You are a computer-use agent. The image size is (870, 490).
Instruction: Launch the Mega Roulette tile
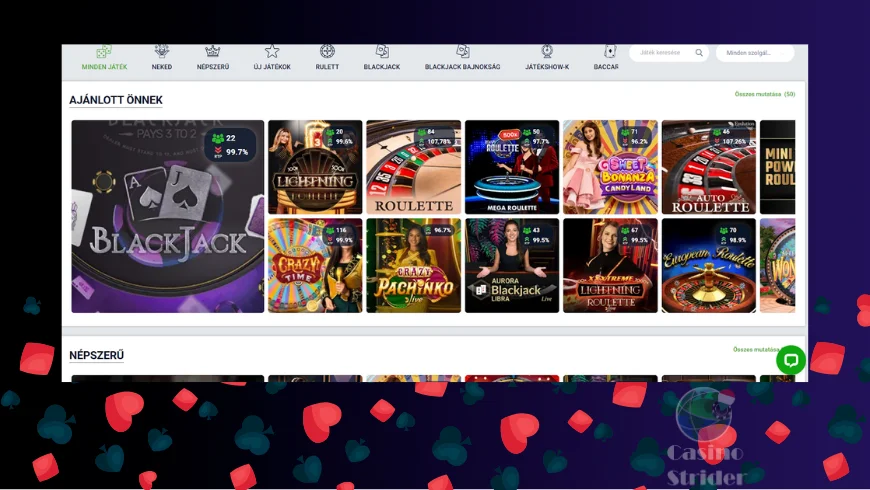coord(512,167)
